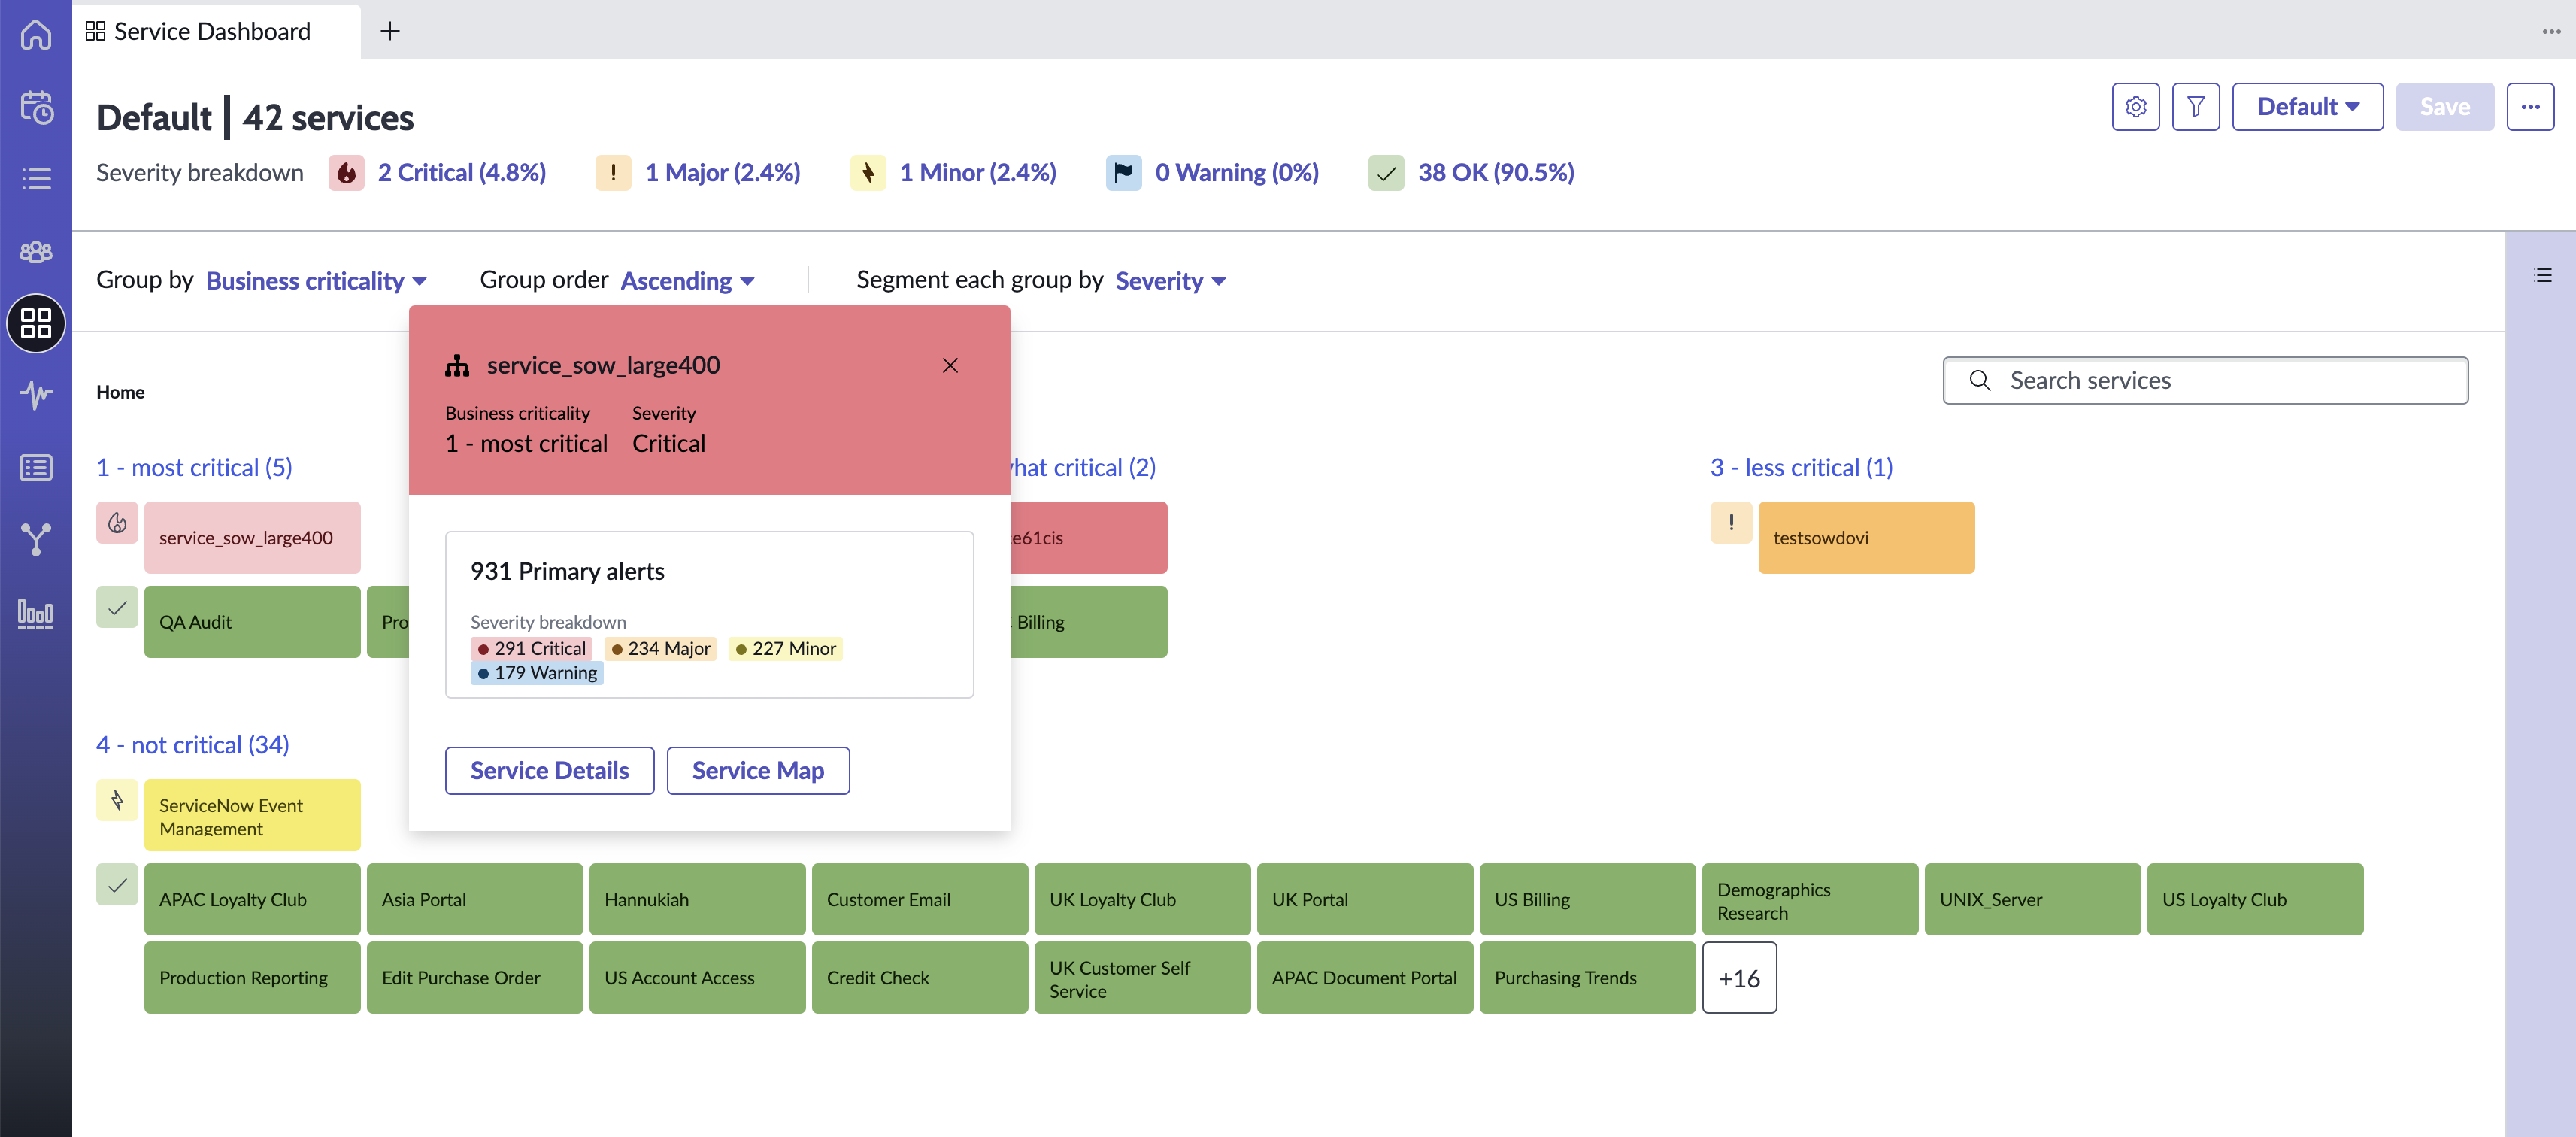Click the critical flame segment beside service_sow_large400

pyautogui.click(x=117, y=522)
